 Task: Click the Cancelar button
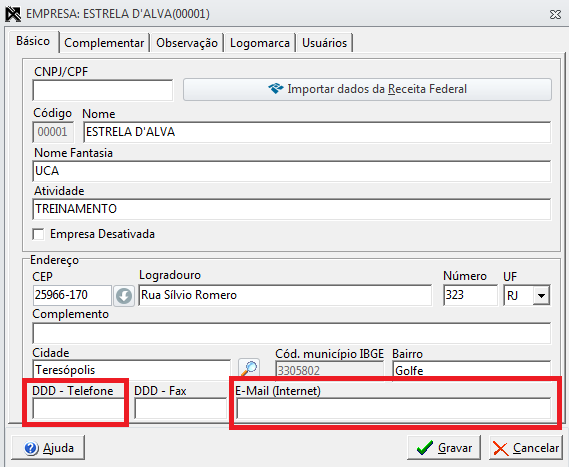pos(526,448)
